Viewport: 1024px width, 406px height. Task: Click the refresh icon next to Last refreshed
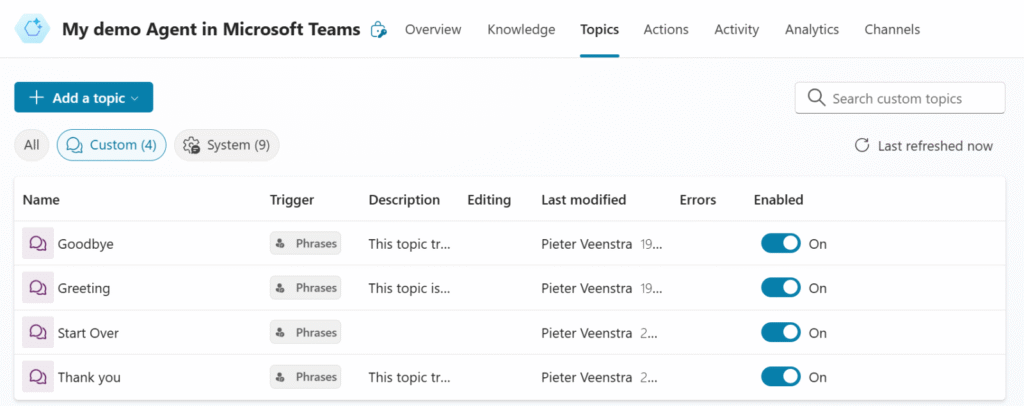(x=862, y=146)
